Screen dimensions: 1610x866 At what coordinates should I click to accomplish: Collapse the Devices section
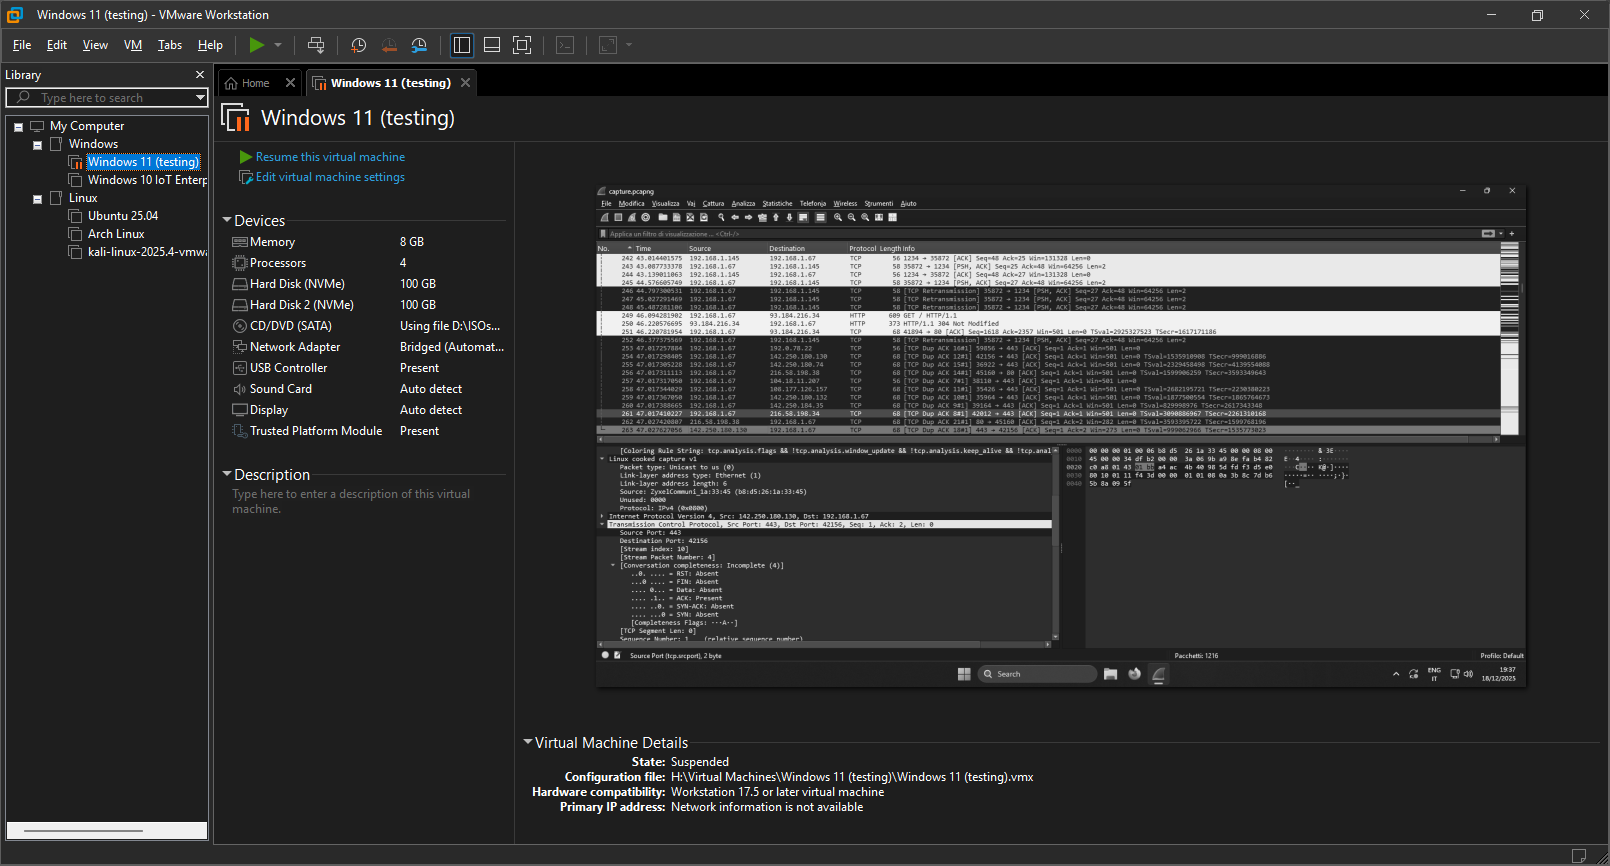pos(227,220)
